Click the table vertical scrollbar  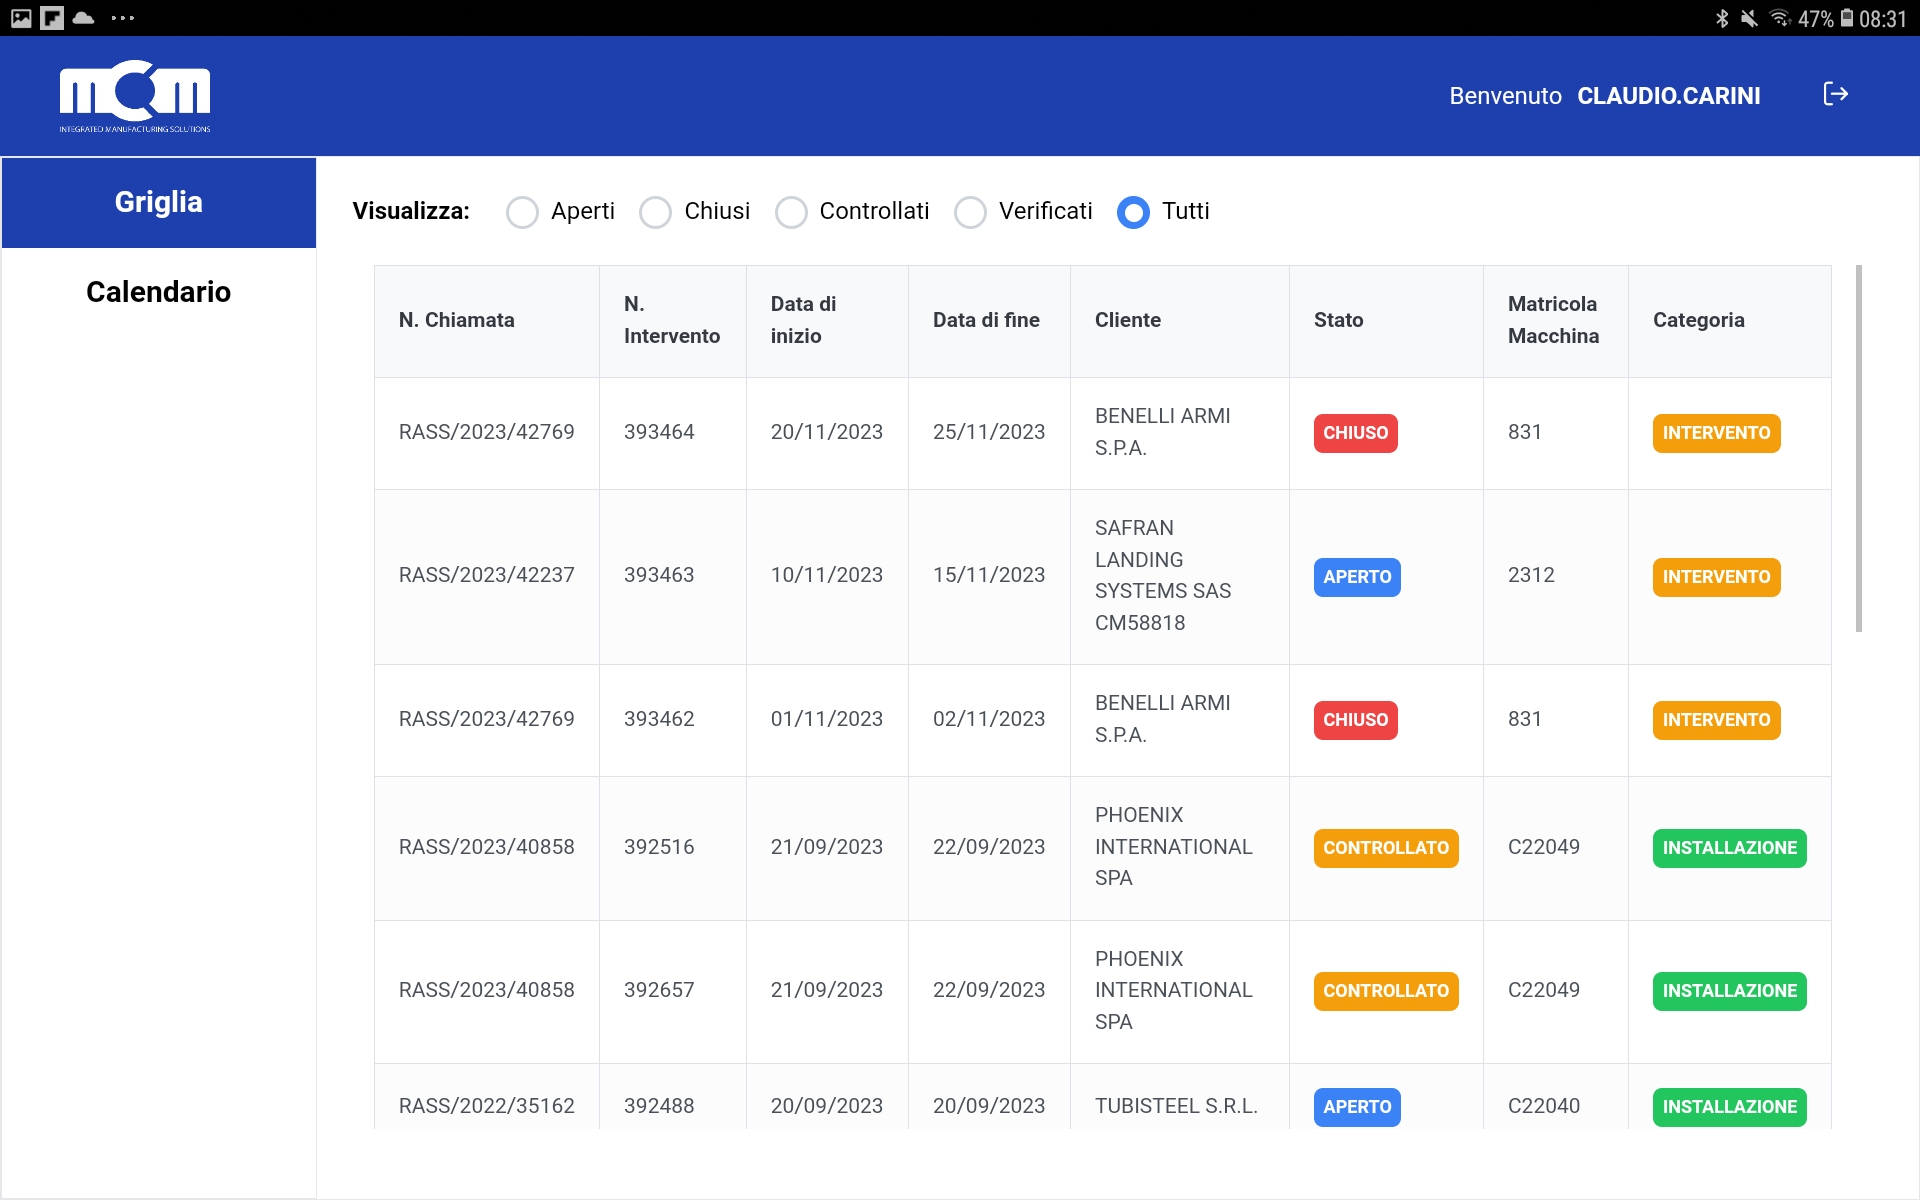[1858, 448]
